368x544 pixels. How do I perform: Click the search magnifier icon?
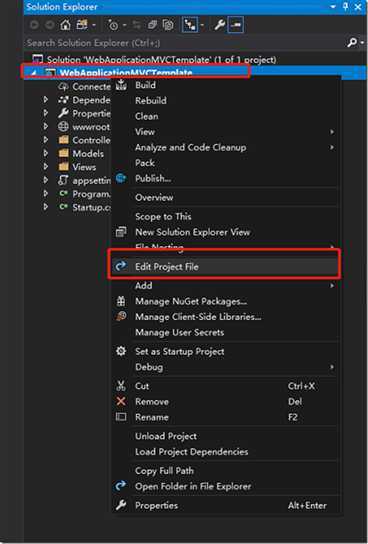(352, 43)
